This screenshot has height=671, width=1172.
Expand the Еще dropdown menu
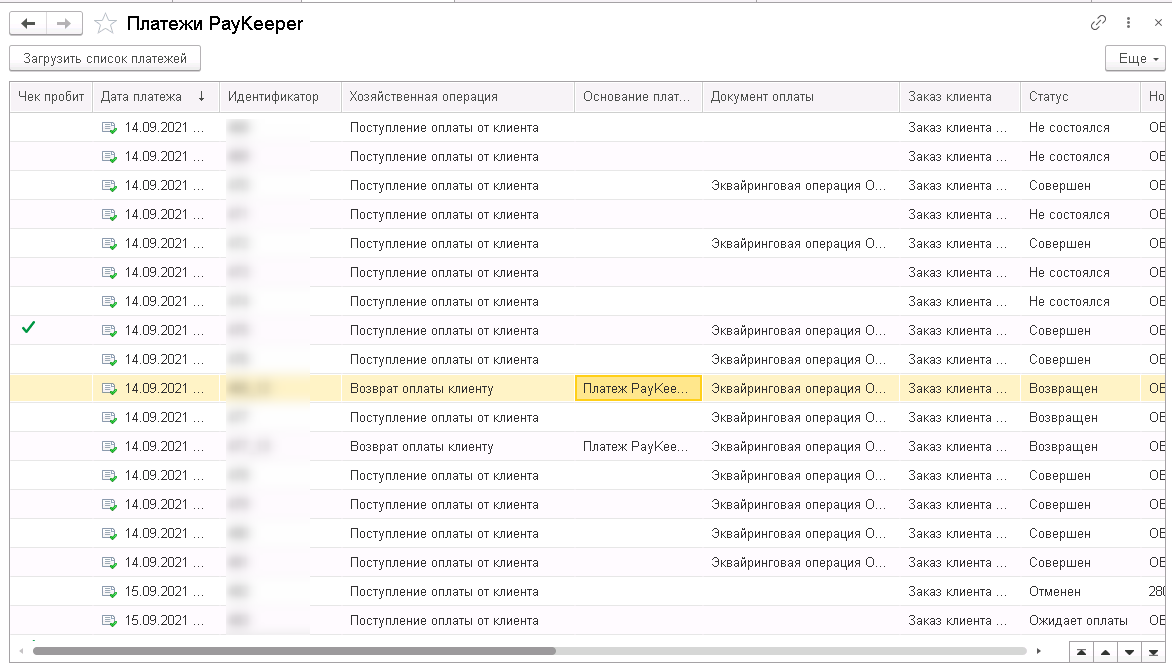[x=1136, y=59]
